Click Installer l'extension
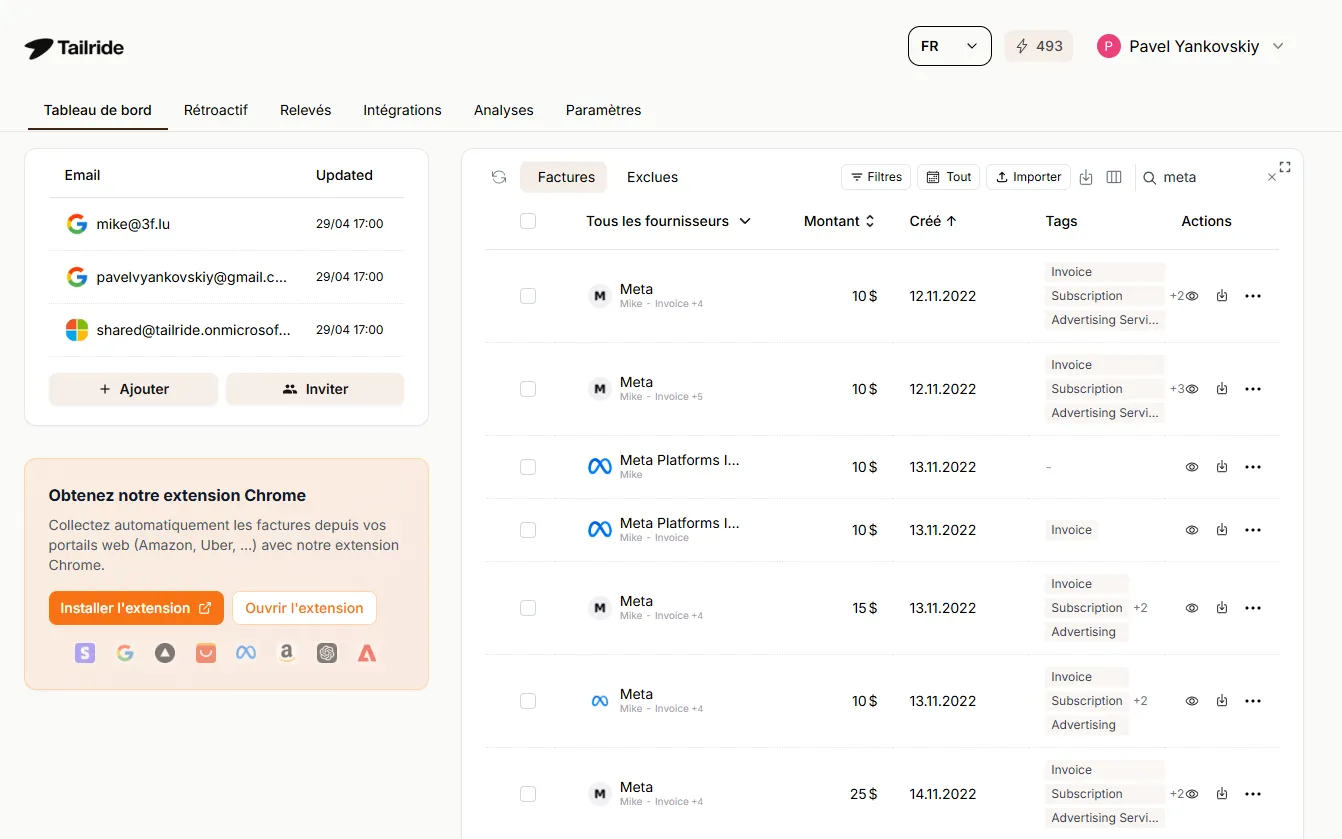The width and height of the screenshot is (1342, 839). (x=136, y=607)
